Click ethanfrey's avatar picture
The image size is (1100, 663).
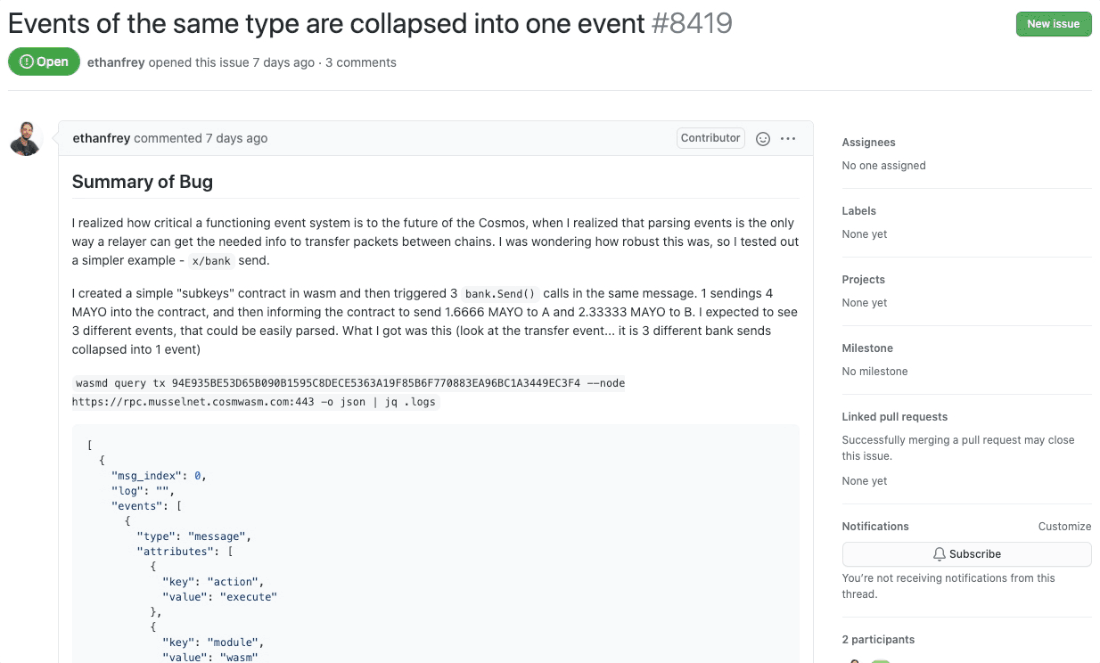coord(26,139)
